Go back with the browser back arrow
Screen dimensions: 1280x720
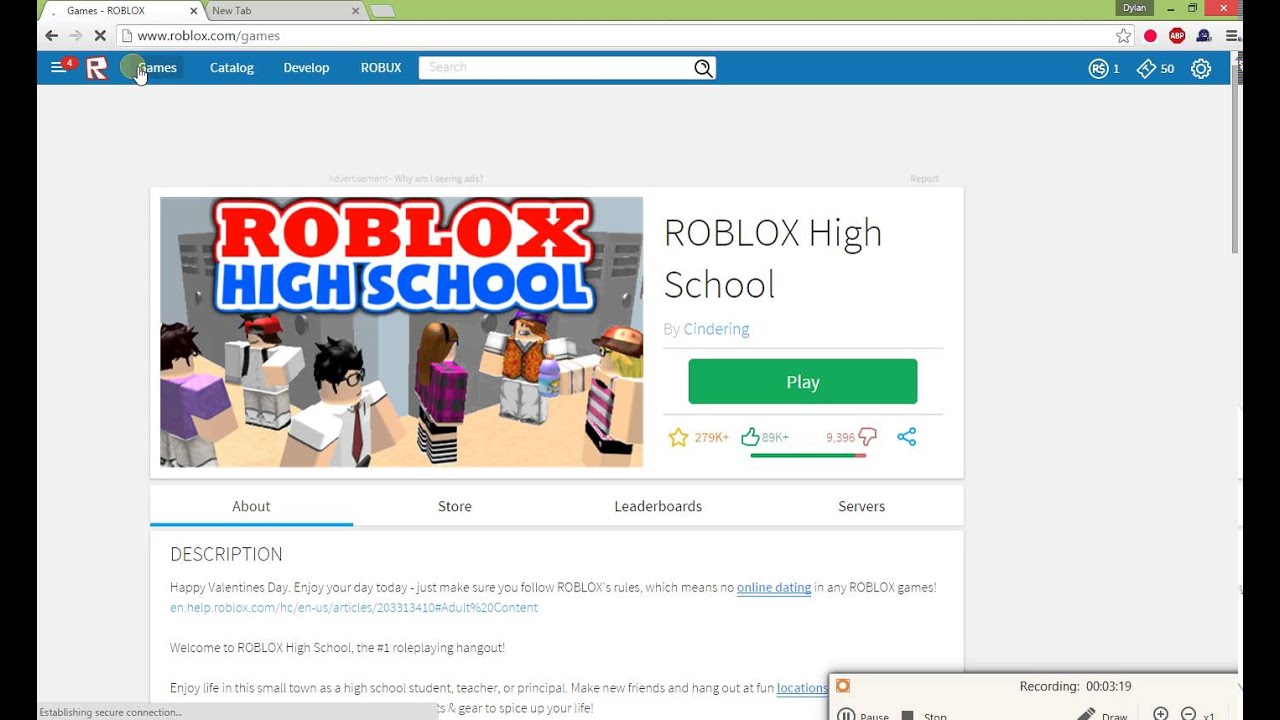click(51, 35)
